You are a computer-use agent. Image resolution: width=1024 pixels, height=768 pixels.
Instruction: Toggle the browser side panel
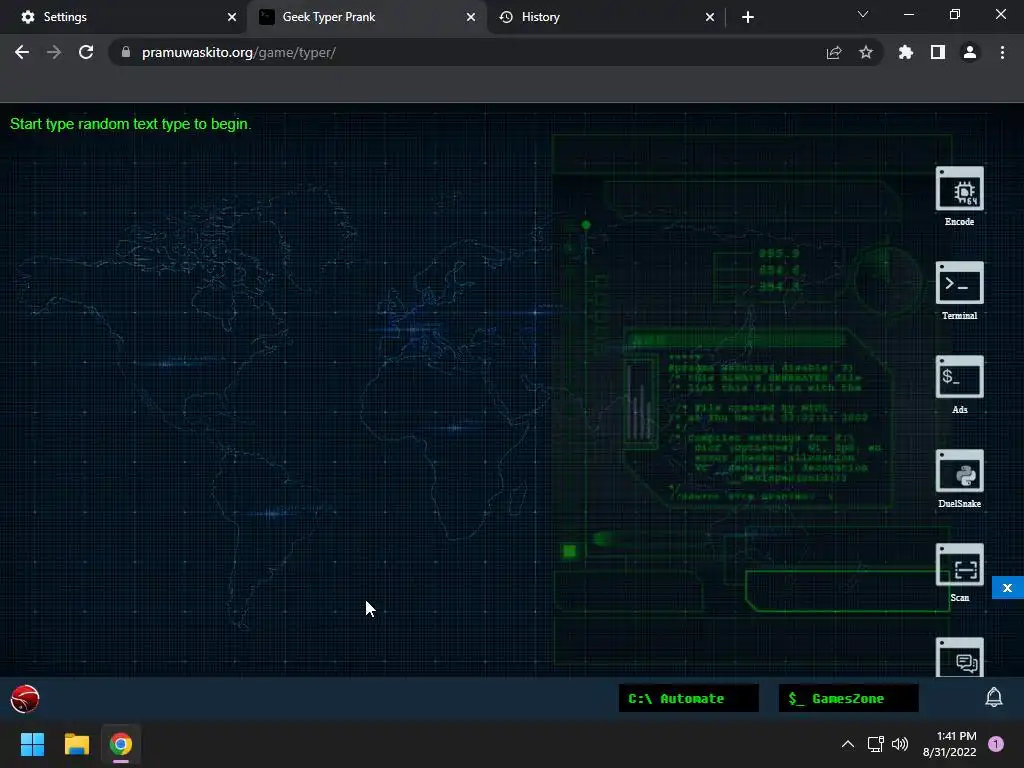938,52
